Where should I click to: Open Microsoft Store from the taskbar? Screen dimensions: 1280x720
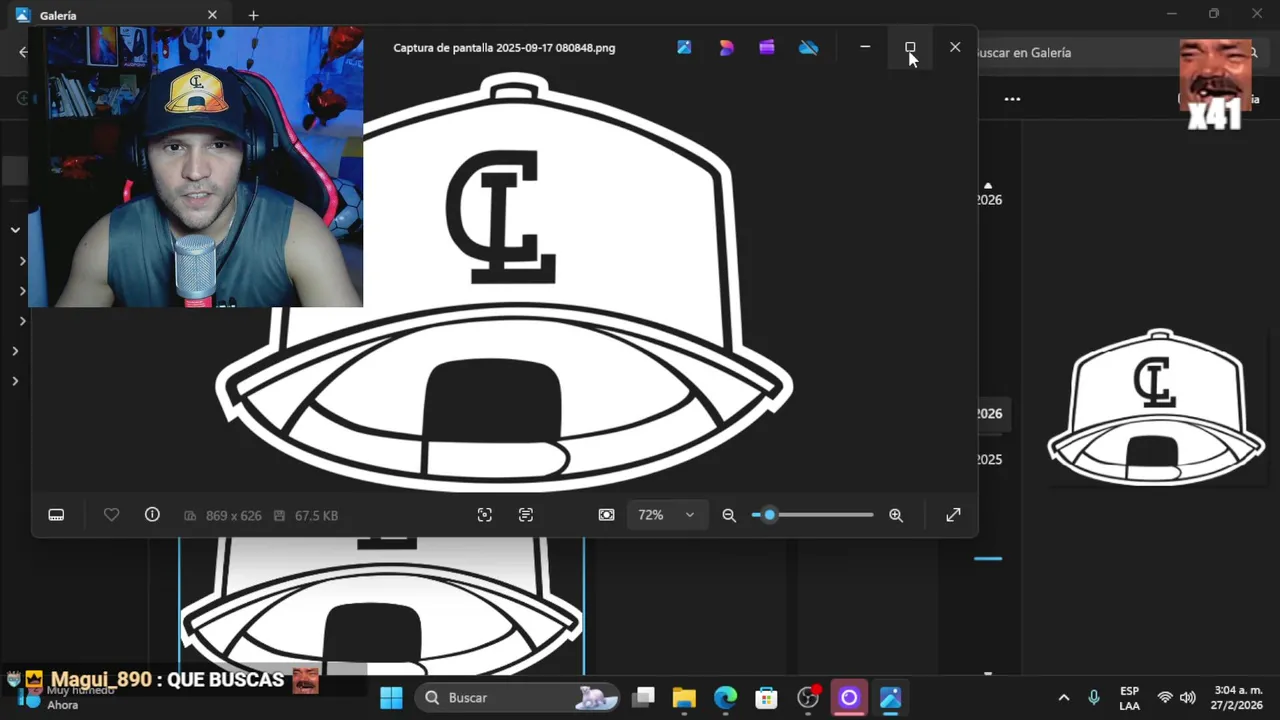point(766,697)
